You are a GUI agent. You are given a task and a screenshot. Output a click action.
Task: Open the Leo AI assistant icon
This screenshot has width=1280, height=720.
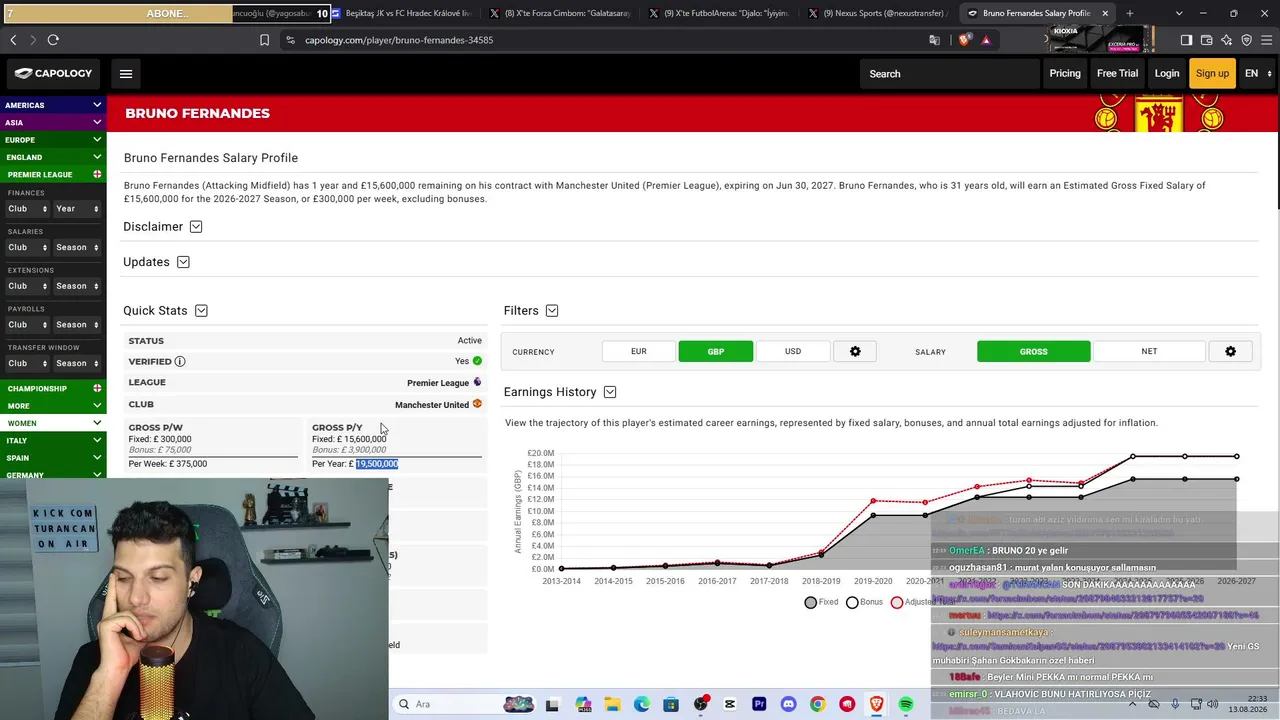click(1226, 40)
